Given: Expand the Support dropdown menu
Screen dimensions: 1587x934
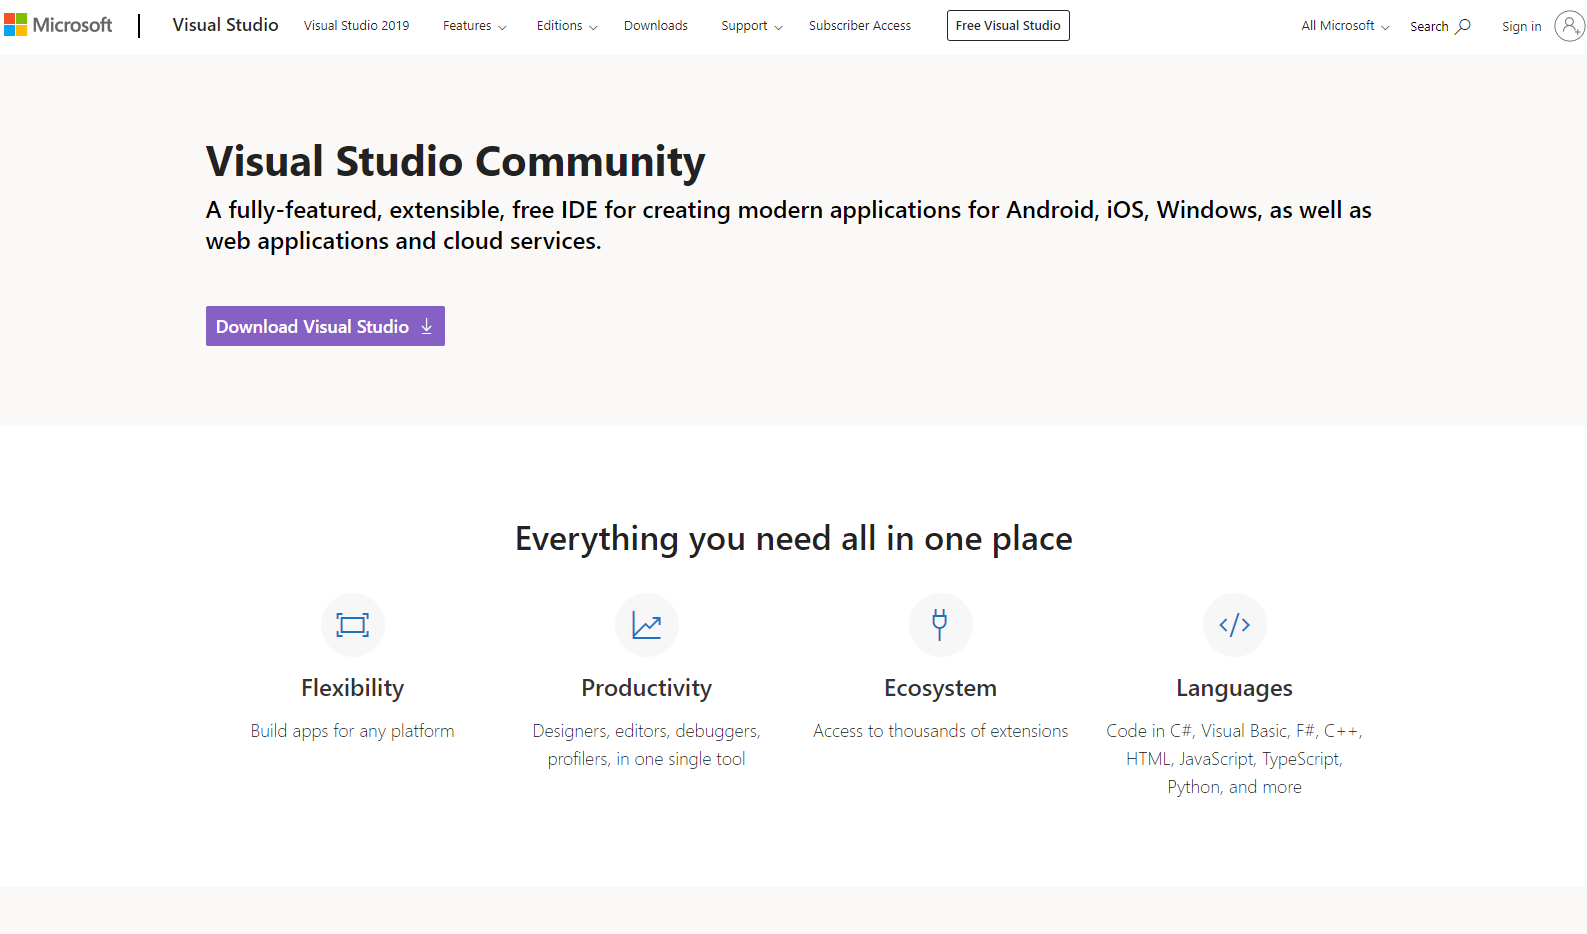Looking at the screenshot, I should (752, 26).
